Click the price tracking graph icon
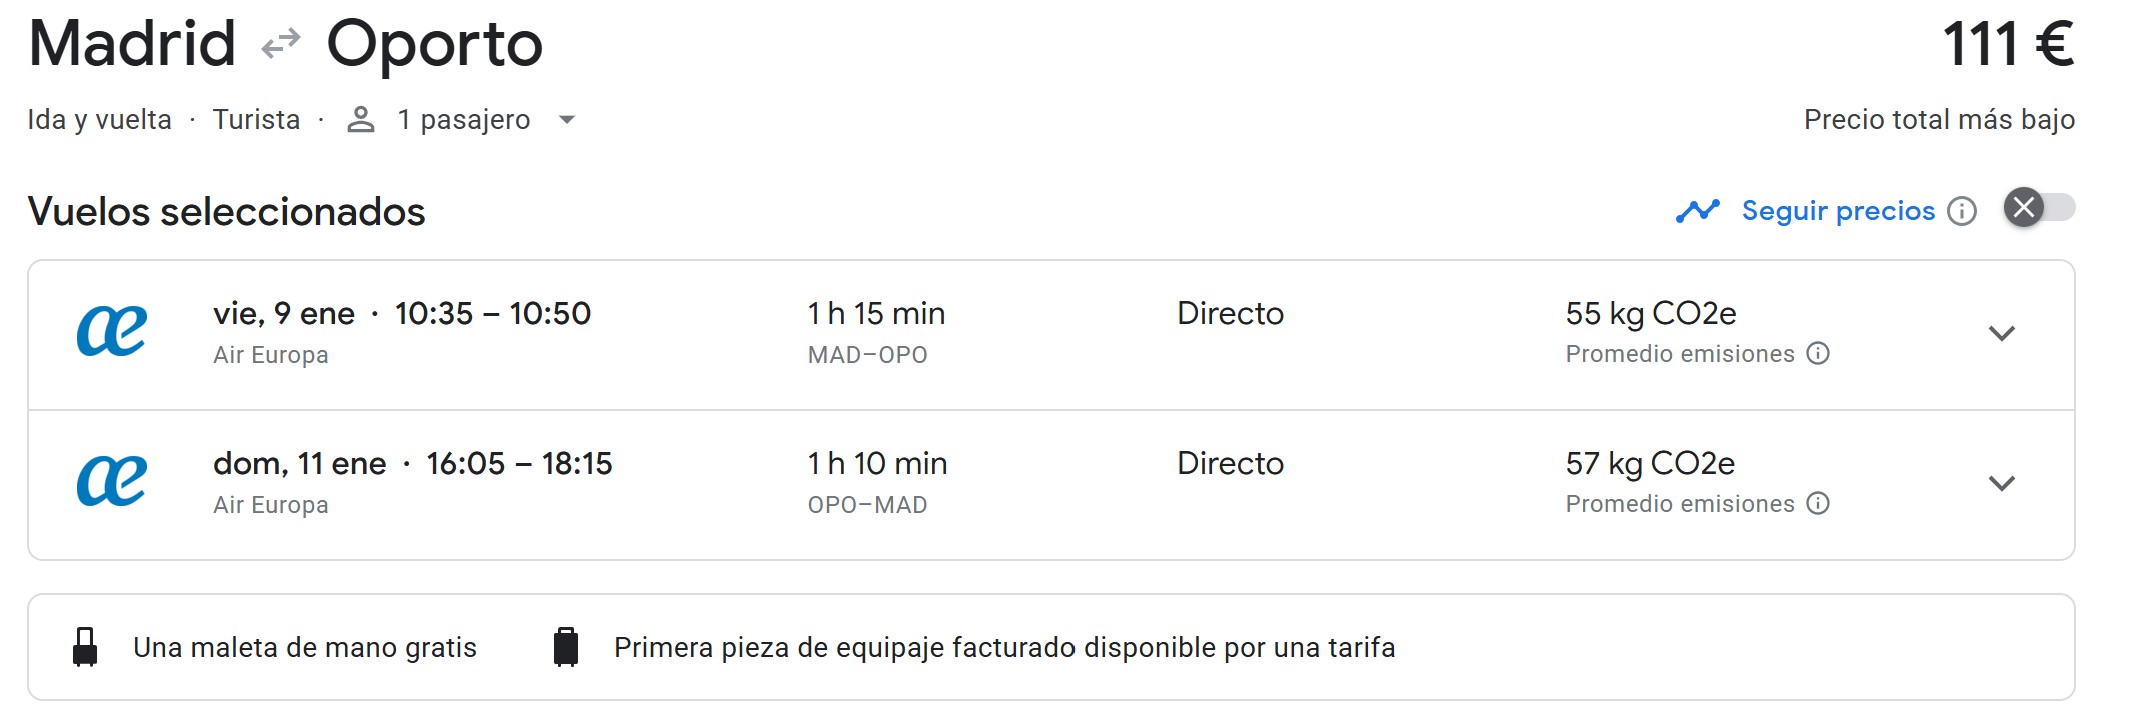 (1697, 211)
